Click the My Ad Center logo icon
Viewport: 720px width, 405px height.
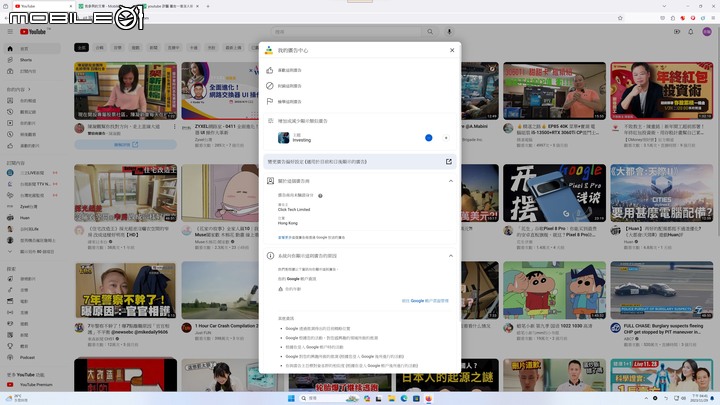coord(269,50)
